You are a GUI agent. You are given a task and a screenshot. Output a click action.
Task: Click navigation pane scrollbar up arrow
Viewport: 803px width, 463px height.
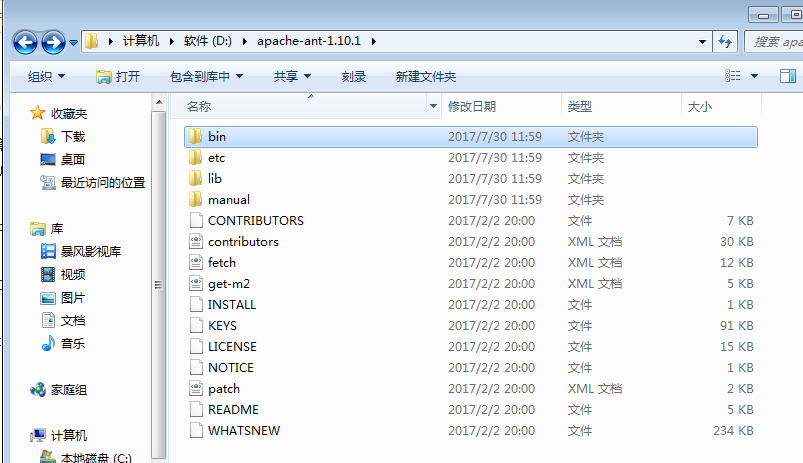point(159,102)
